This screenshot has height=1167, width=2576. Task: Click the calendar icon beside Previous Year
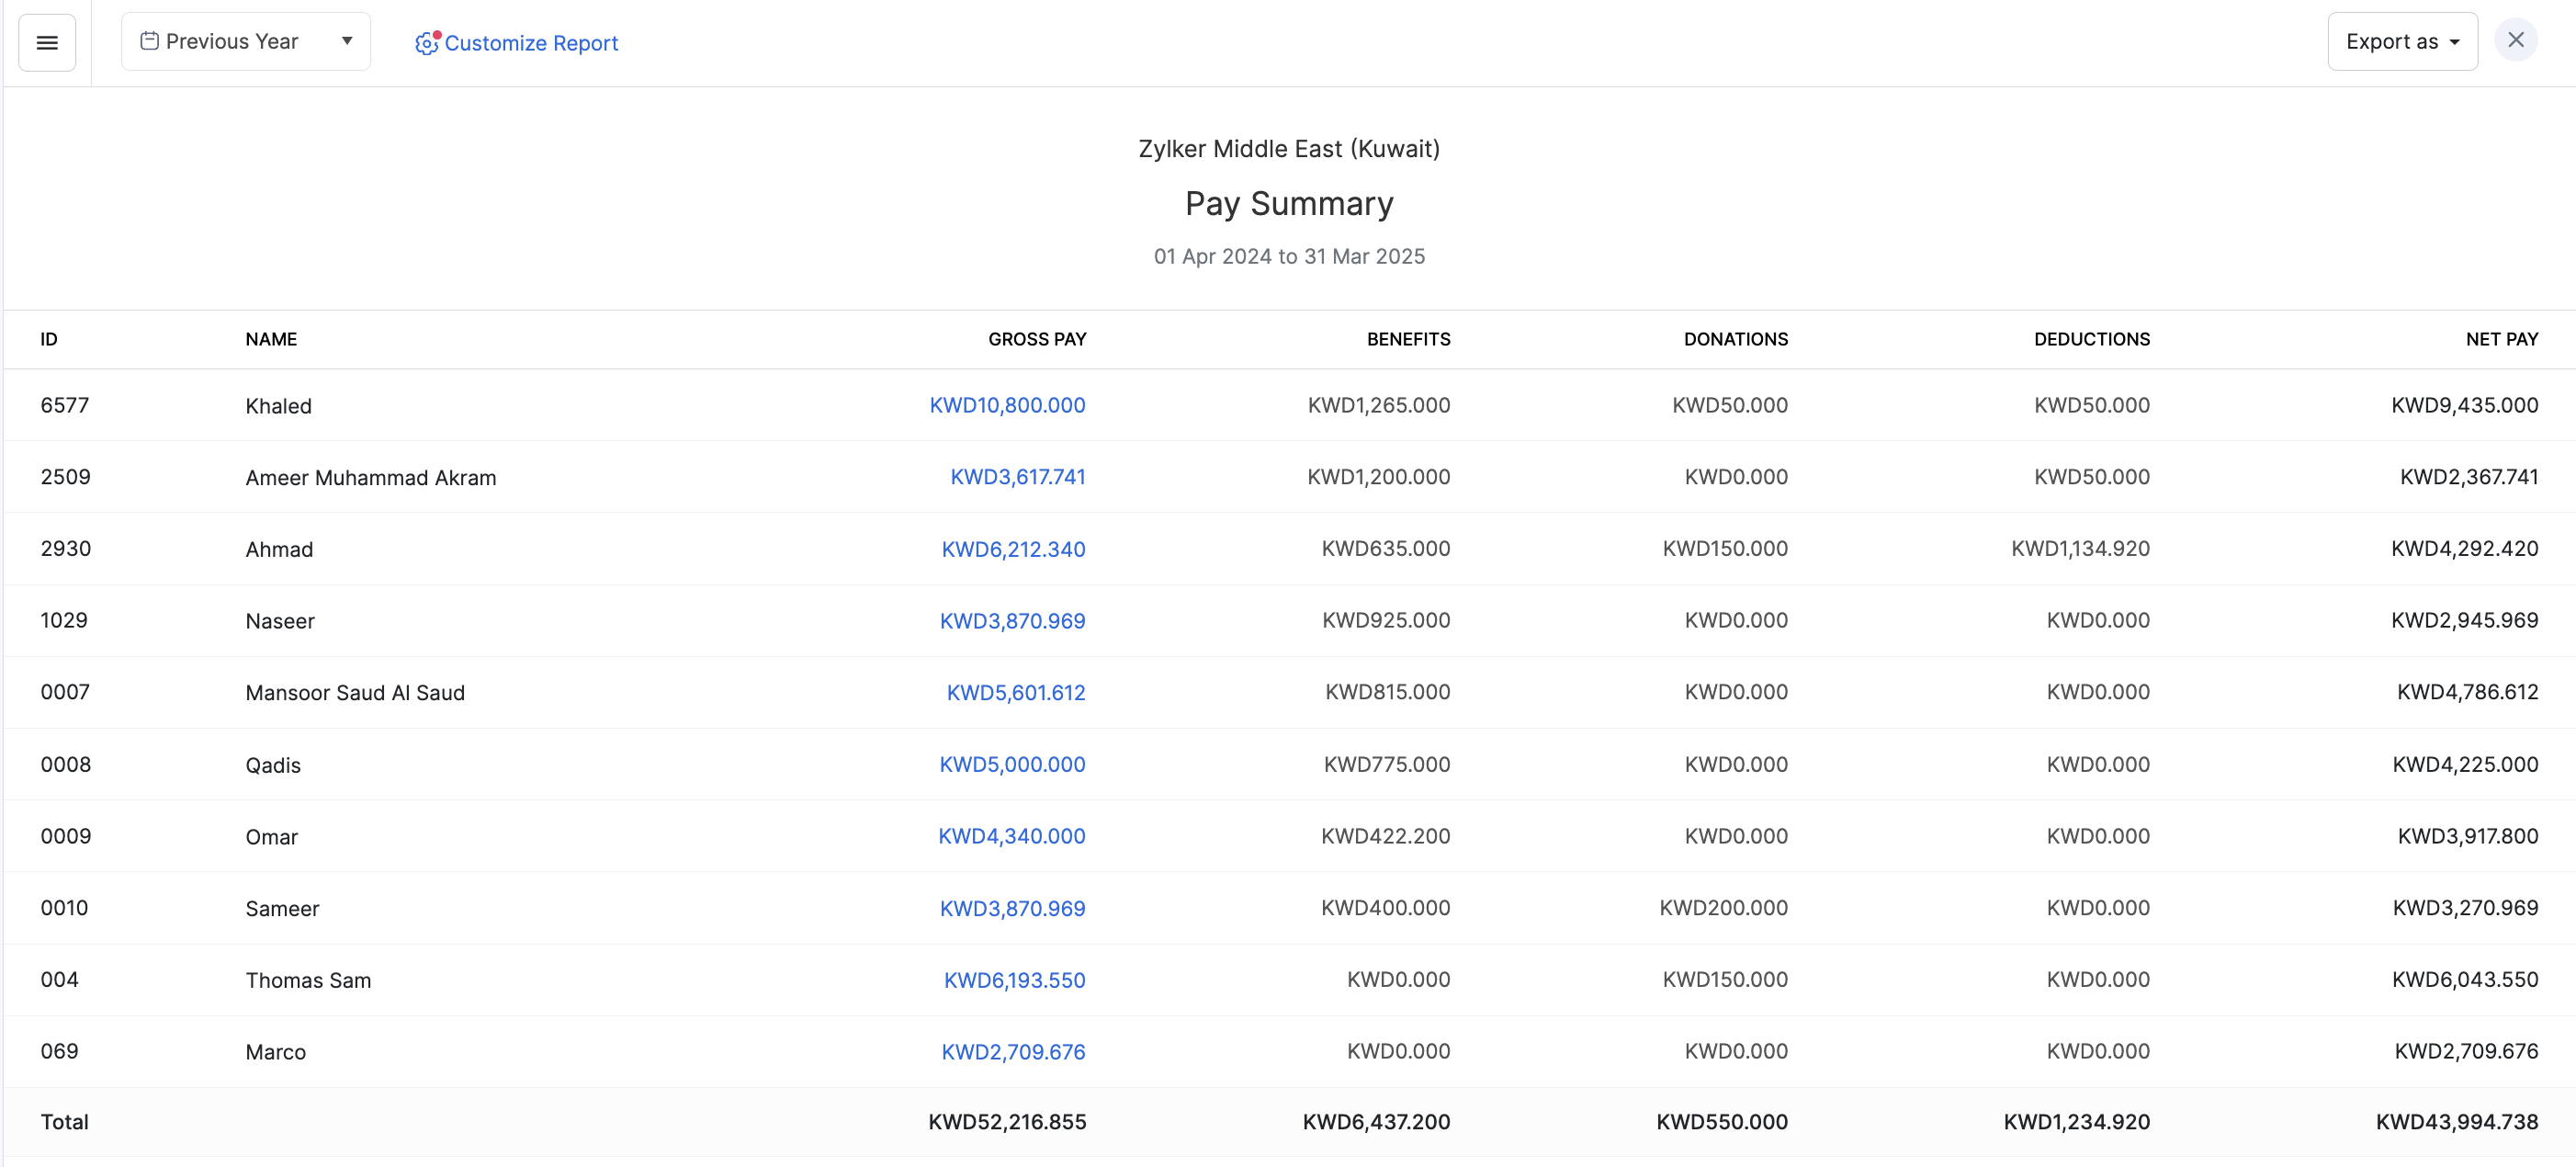149,41
